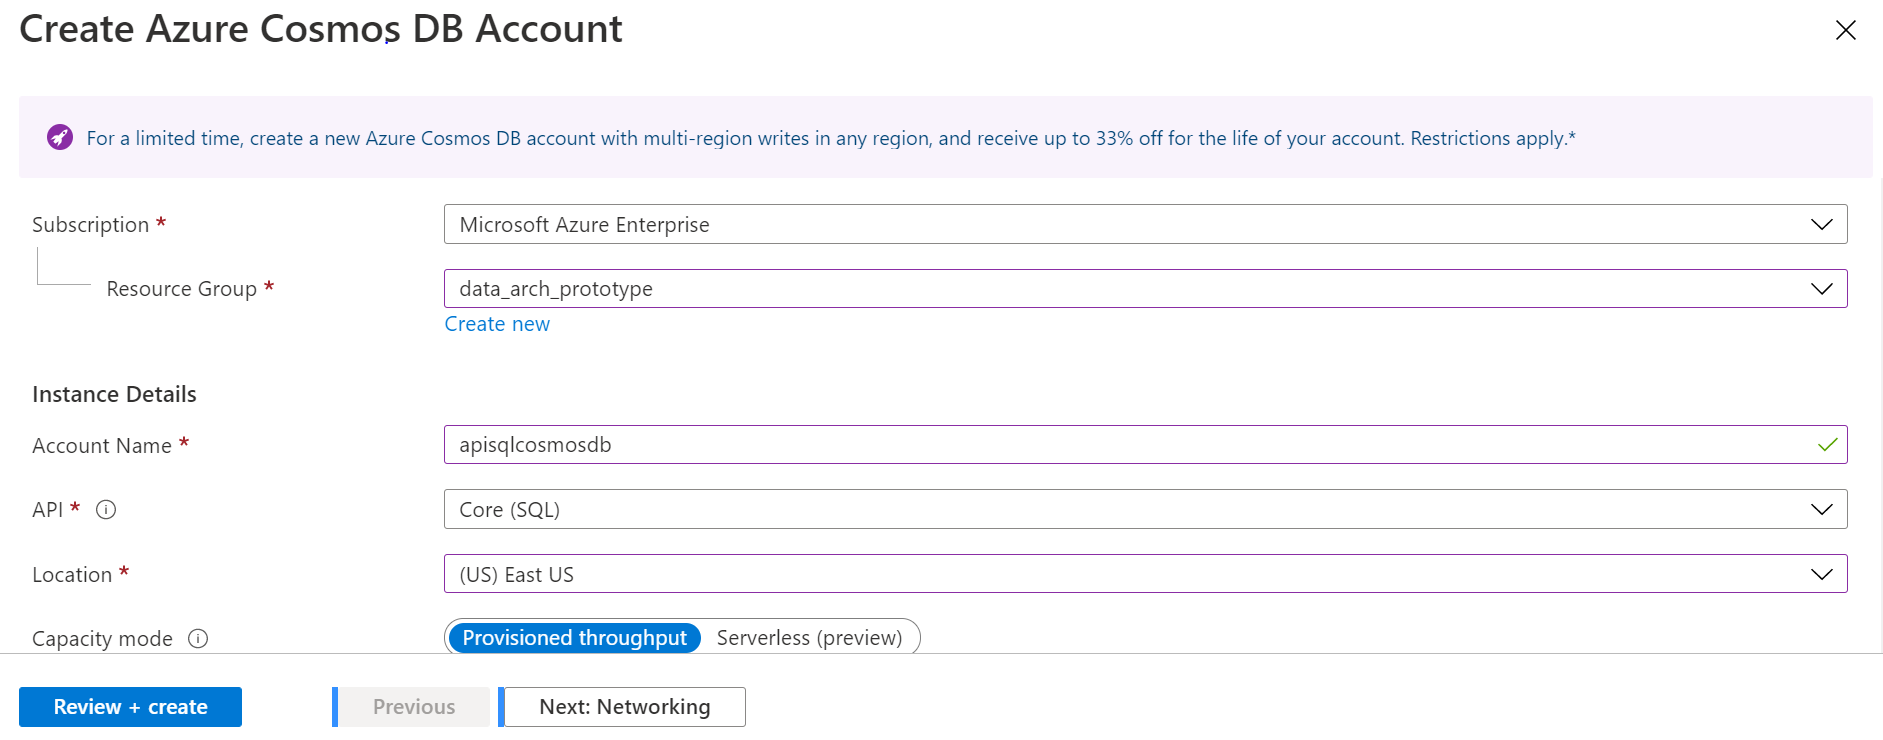Image resolution: width=1883 pixels, height=740 pixels.
Task: Open the Resource Group dropdown chevron
Action: click(1821, 289)
